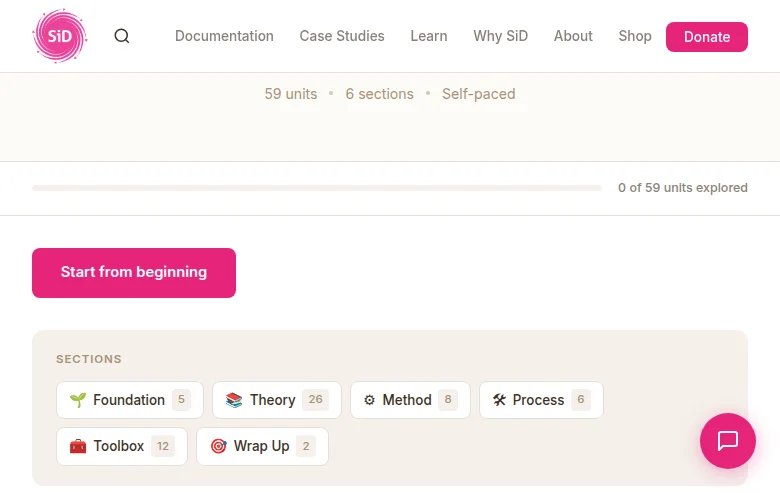Click the Wrap Up target icon
Viewport: 780px width, 493px height.
point(218,446)
